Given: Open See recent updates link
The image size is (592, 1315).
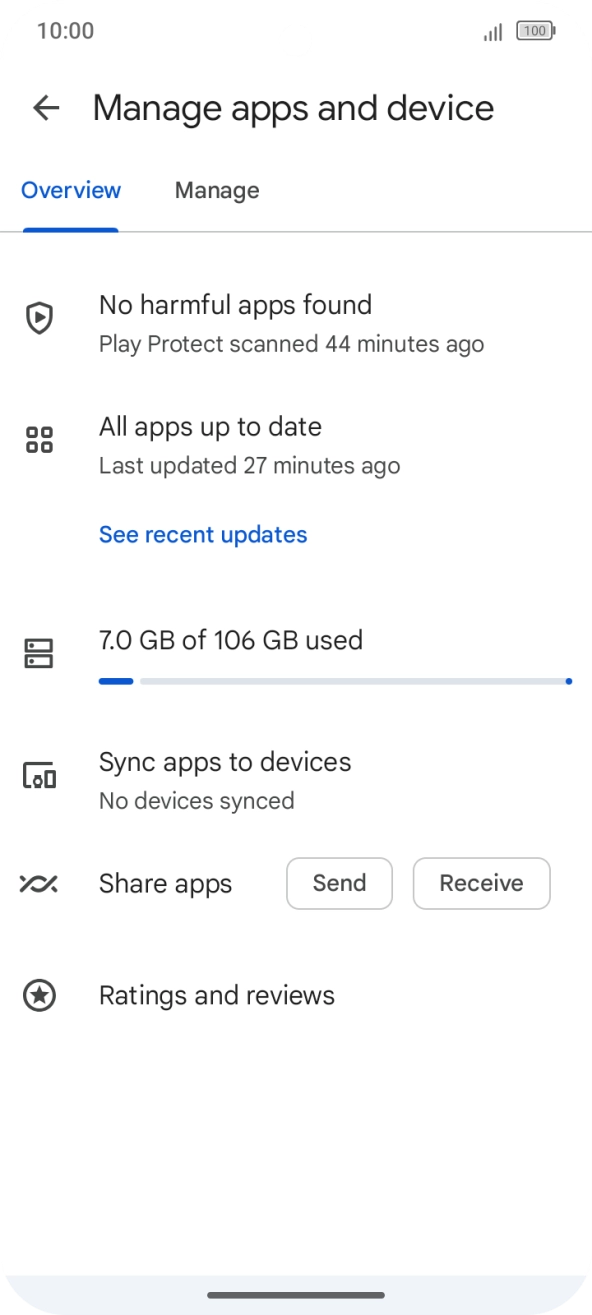Looking at the screenshot, I should (203, 535).
